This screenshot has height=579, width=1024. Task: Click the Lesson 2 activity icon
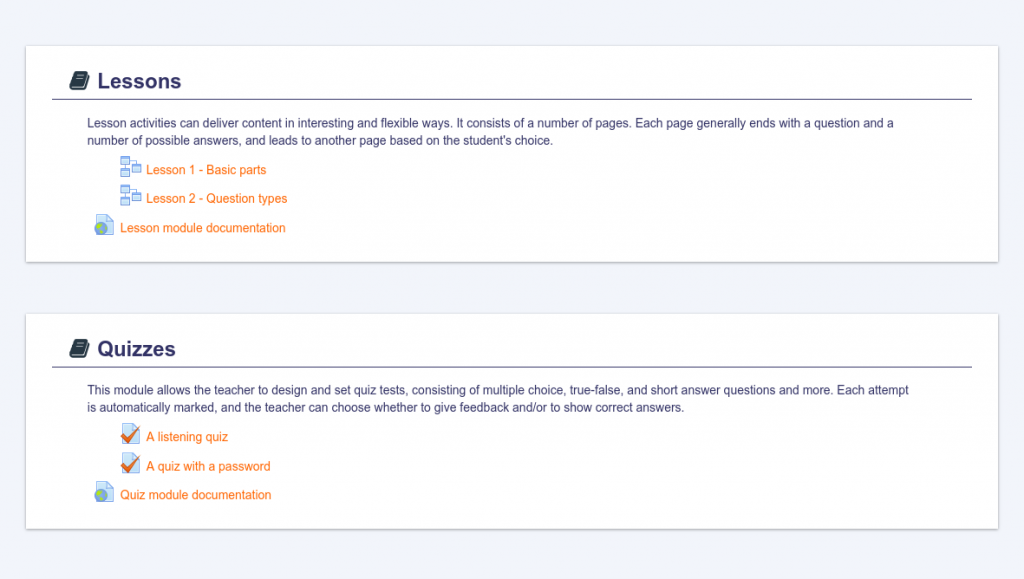click(130, 196)
